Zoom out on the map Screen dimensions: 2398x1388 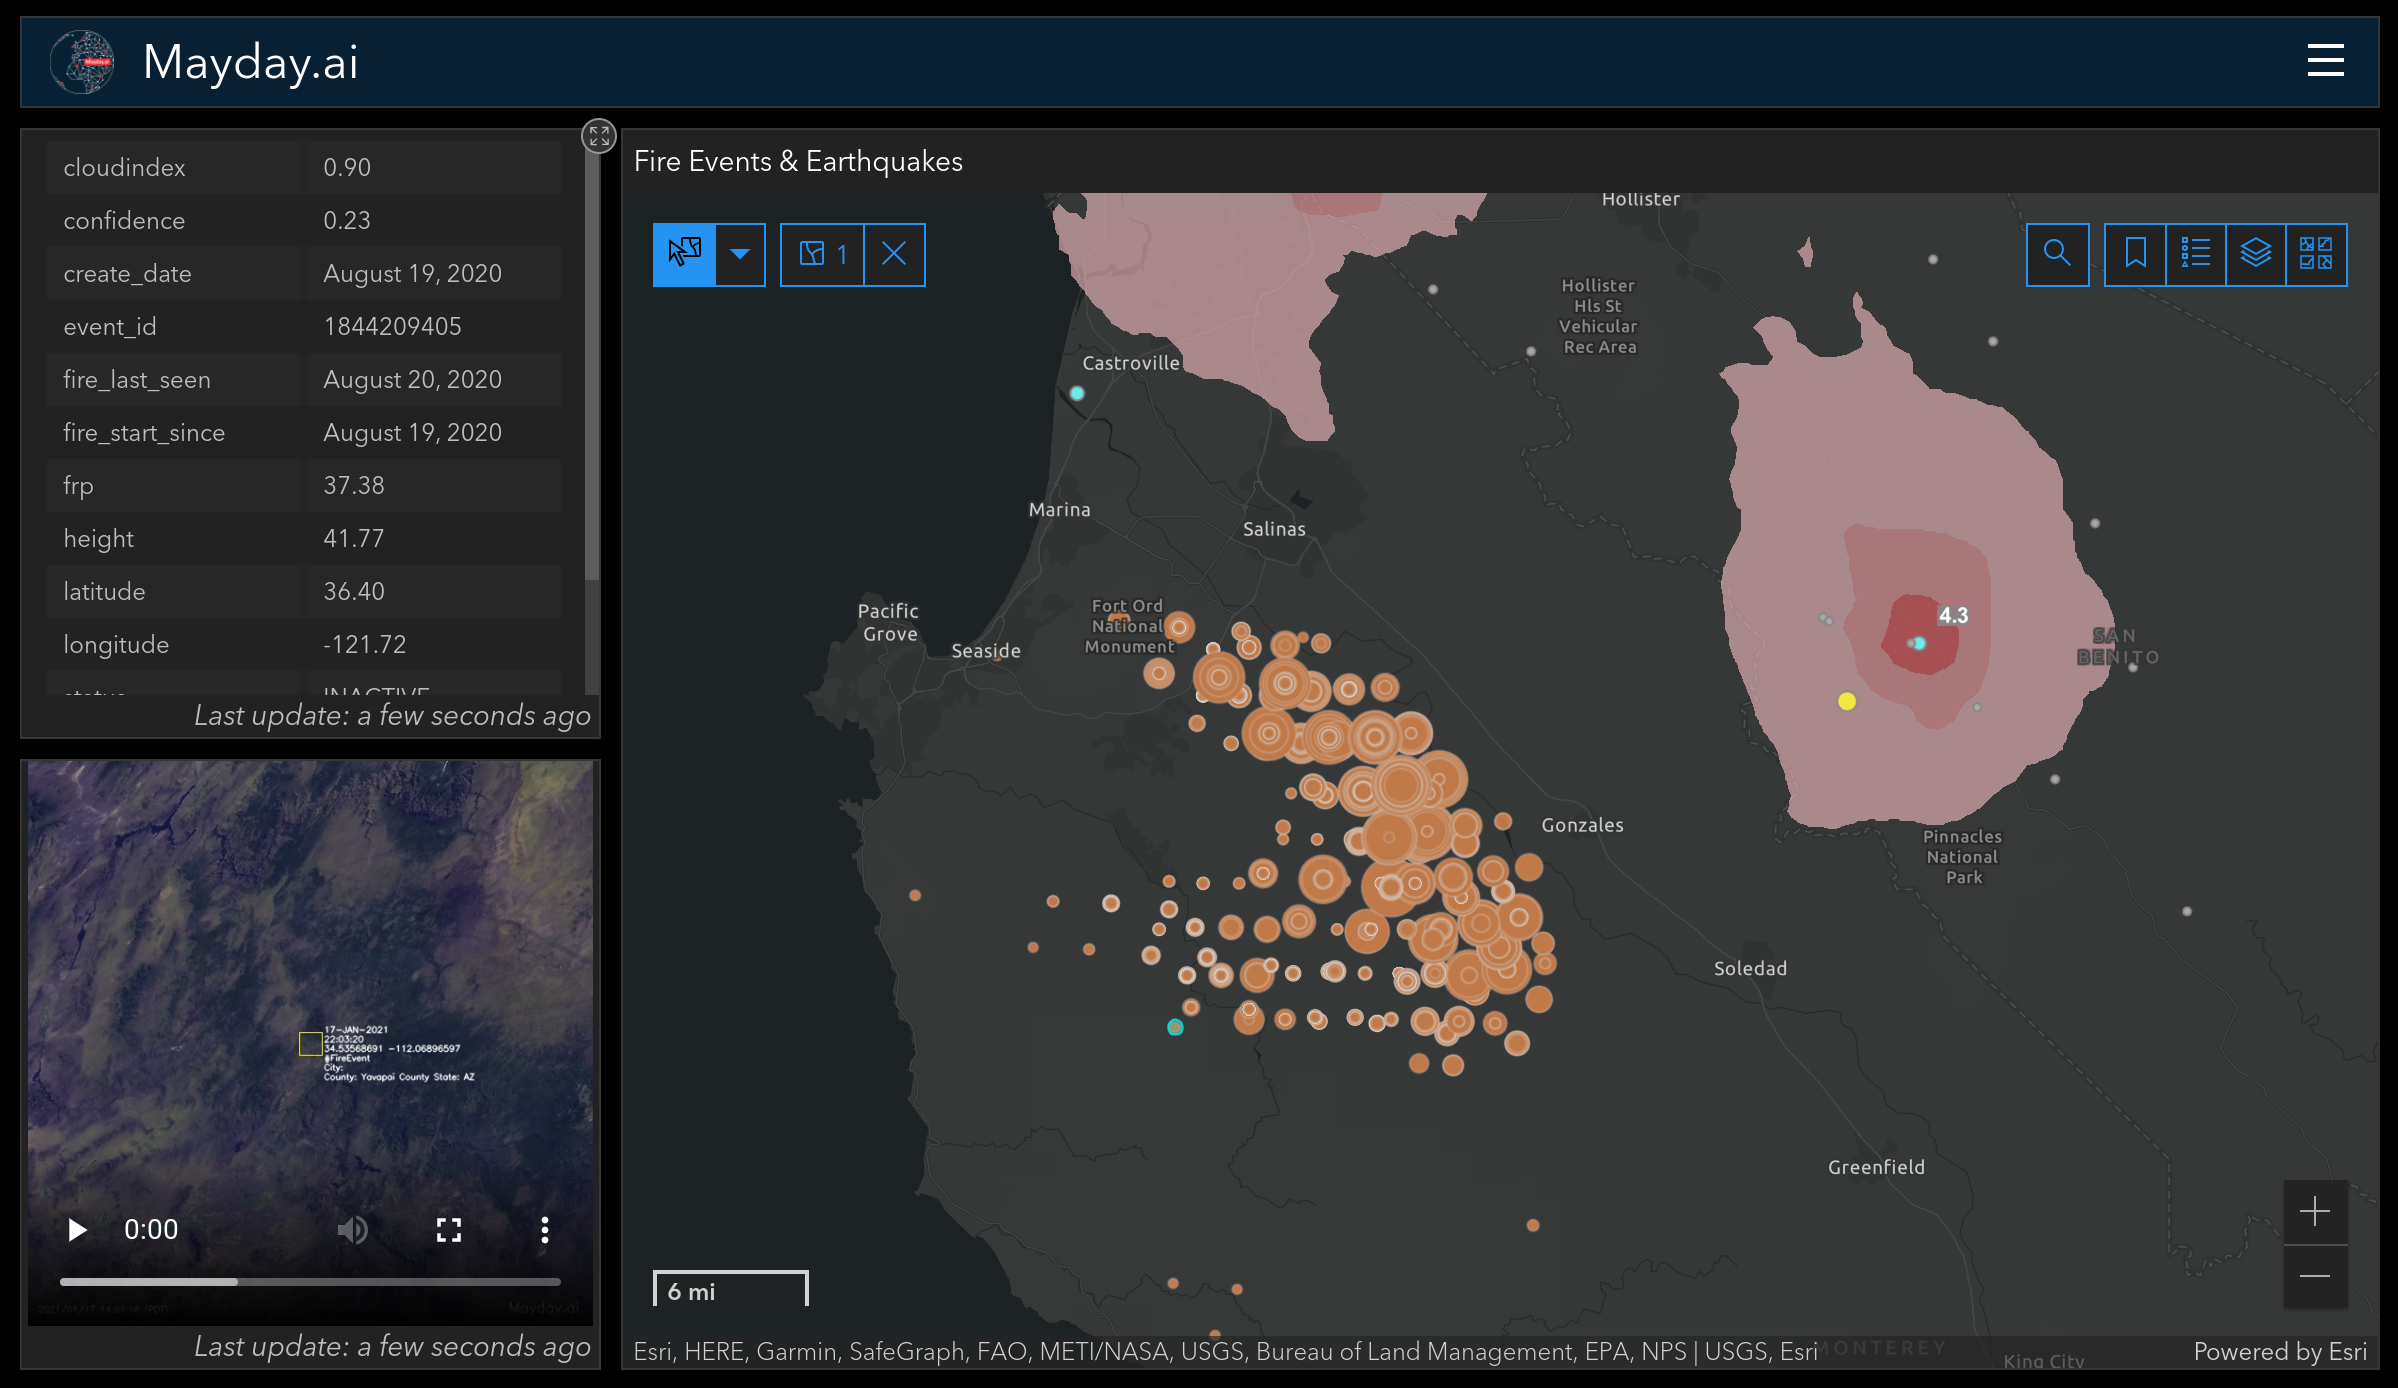(2315, 1276)
